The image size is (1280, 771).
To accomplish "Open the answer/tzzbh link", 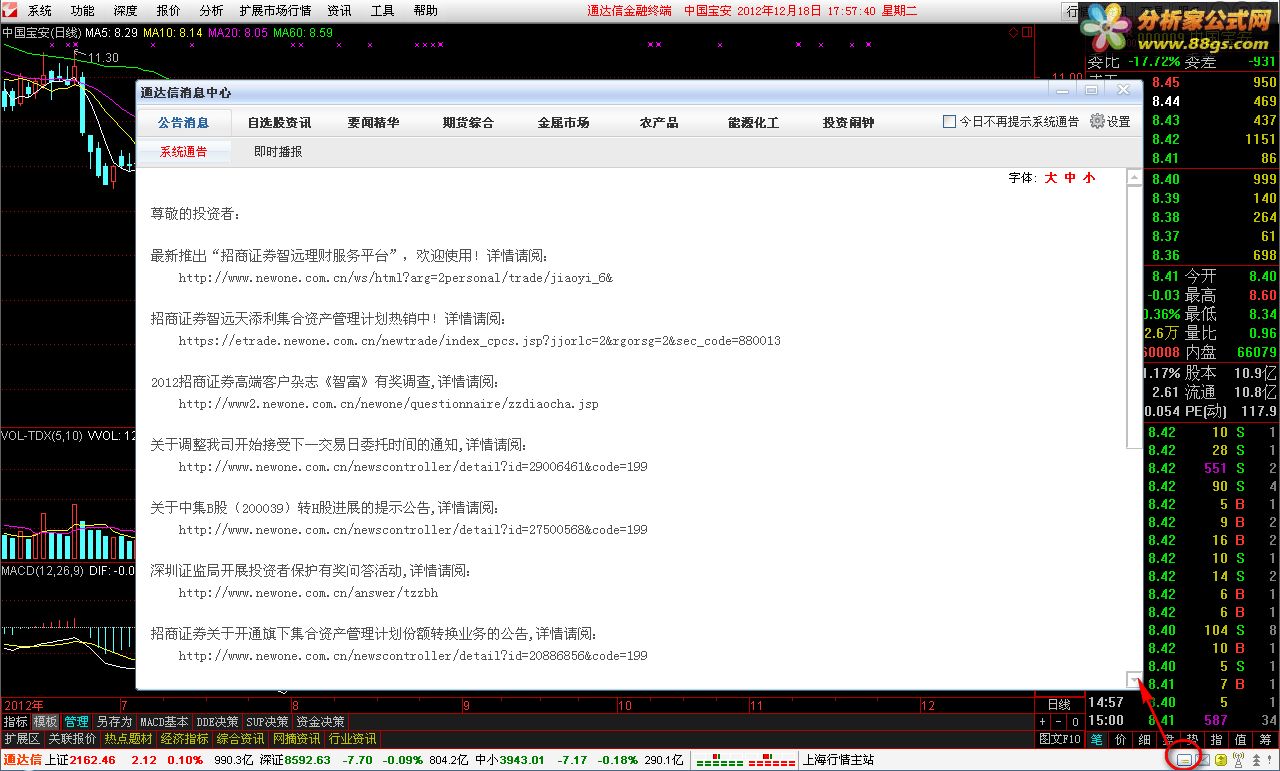I will [x=308, y=592].
